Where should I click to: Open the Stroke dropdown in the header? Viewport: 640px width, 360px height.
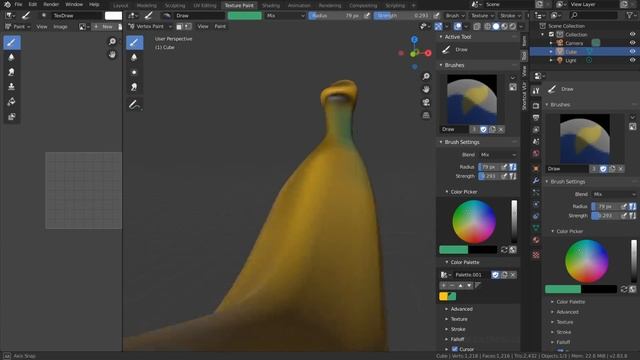click(510, 16)
